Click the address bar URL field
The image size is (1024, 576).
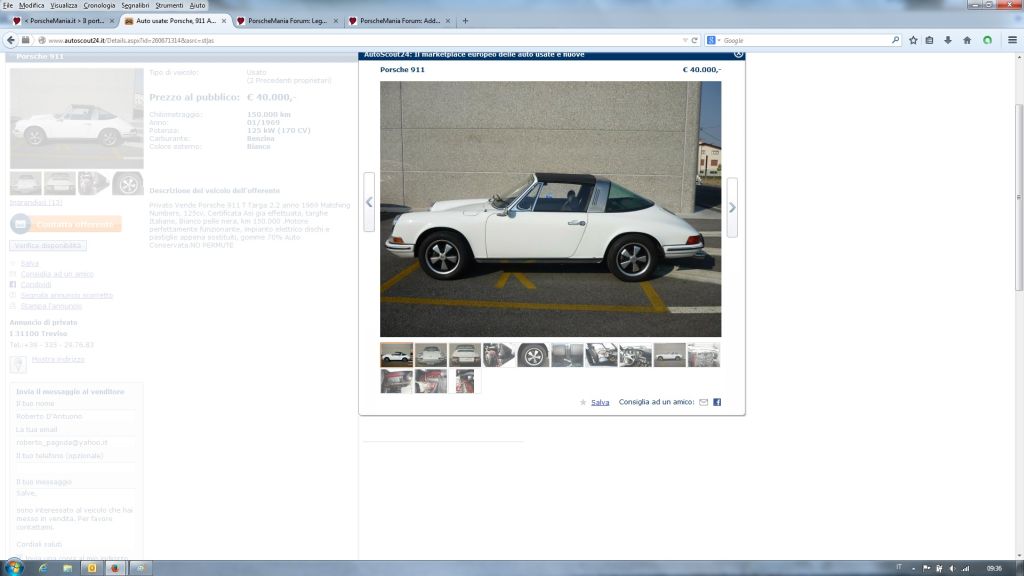362,40
